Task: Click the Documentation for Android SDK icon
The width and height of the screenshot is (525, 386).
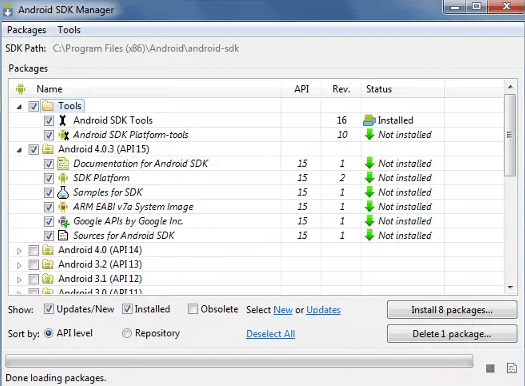Action: point(63,163)
